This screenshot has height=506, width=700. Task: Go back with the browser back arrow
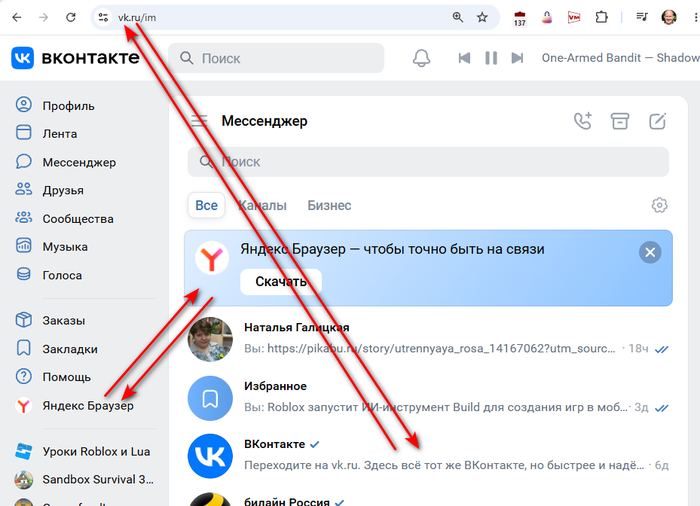[17, 17]
